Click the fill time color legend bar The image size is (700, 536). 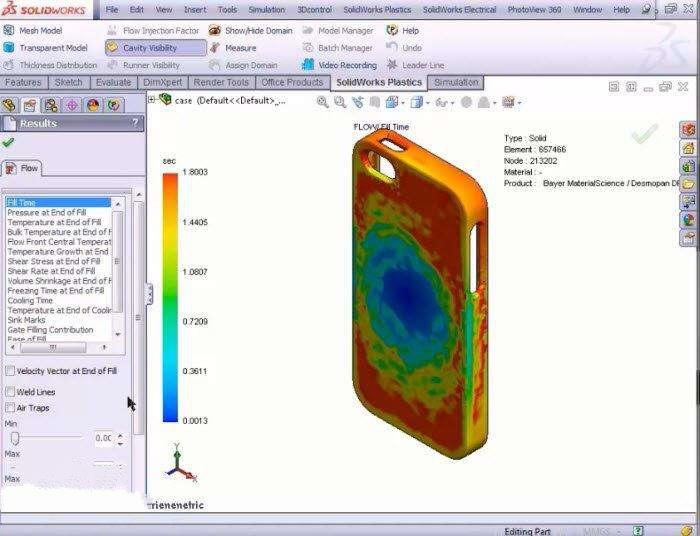(x=170, y=297)
